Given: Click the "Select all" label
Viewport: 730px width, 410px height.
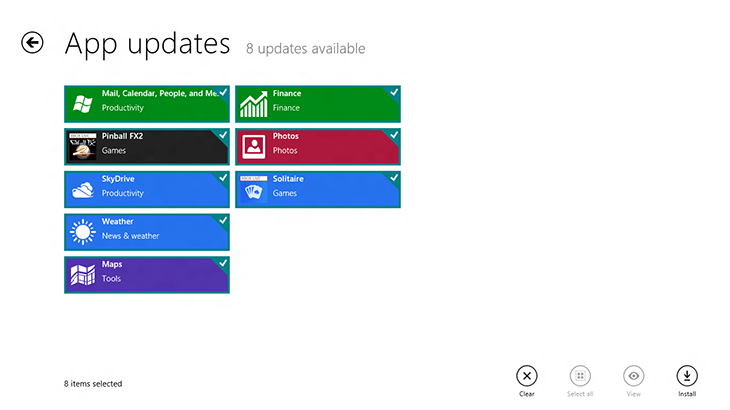Looking at the screenshot, I should tap(580, 394).
